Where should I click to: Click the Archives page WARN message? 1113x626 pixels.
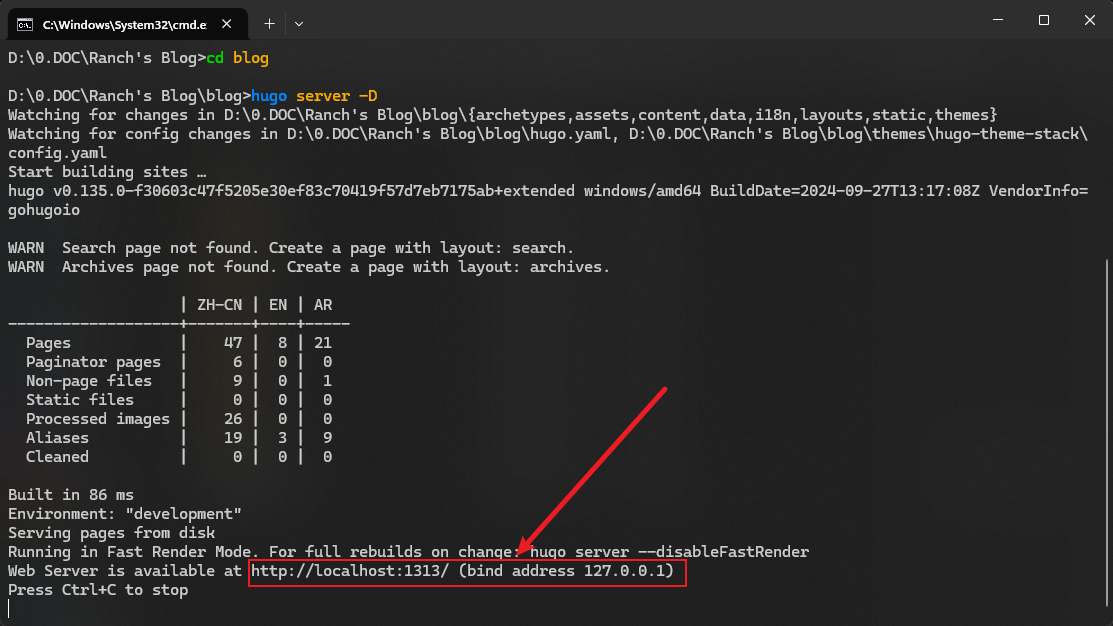pos(308,267)
